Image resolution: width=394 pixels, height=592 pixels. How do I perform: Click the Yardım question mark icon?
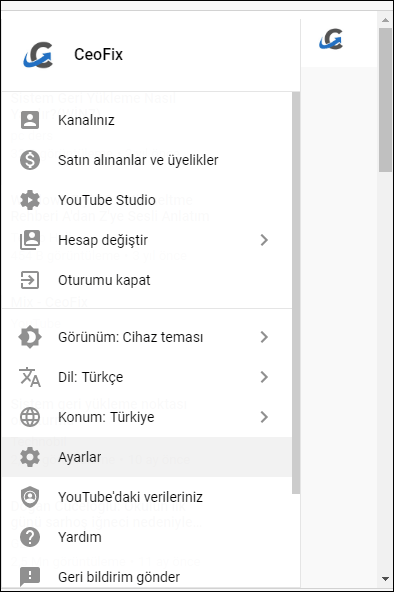click(30, 537)
